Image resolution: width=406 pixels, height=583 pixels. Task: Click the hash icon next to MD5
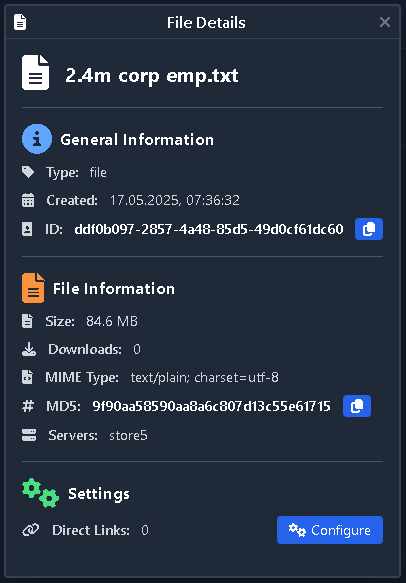click(28, 406)
